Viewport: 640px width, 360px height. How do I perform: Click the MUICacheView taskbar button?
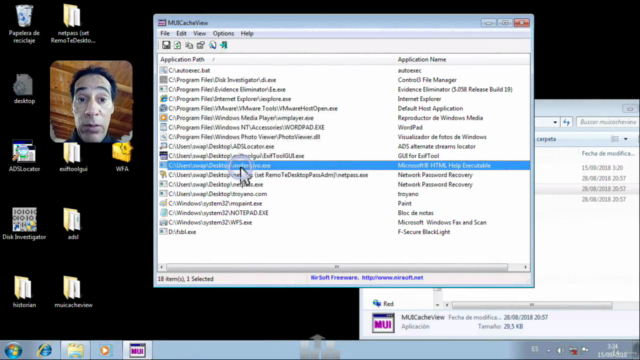(x=137, y=351)
